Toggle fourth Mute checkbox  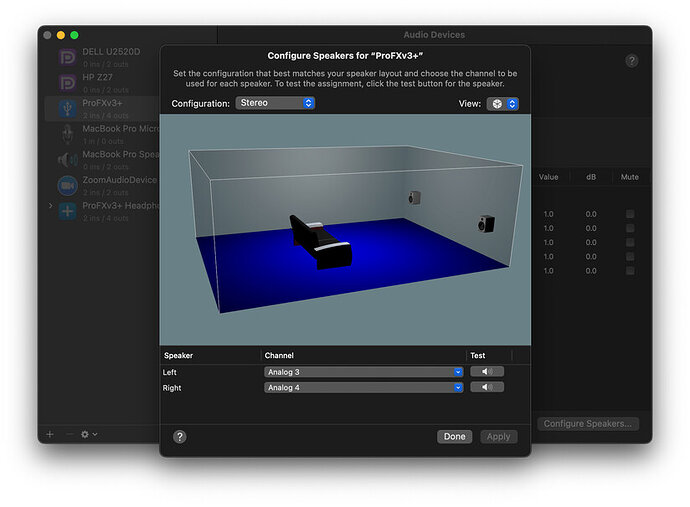coord(630,256)
